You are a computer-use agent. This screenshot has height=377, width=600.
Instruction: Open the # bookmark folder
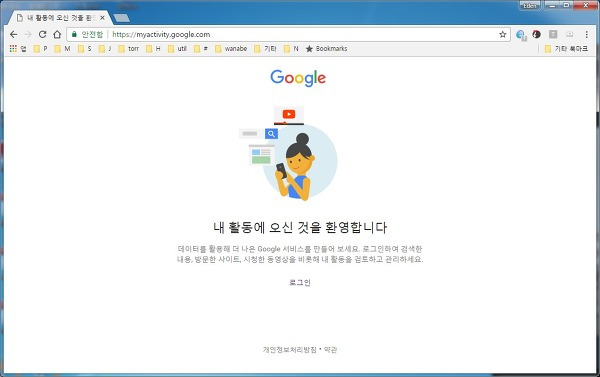pos(201,49)
